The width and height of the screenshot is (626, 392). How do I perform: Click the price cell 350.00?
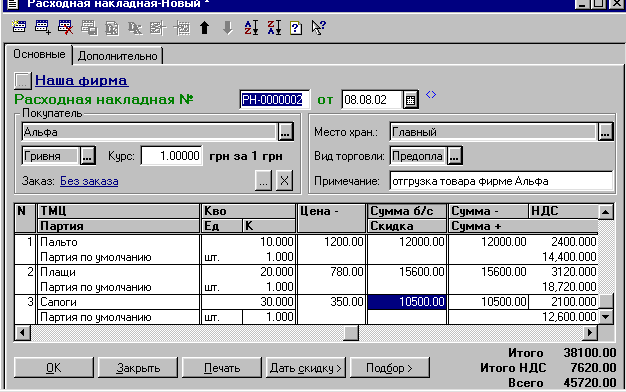click(331, 302)
